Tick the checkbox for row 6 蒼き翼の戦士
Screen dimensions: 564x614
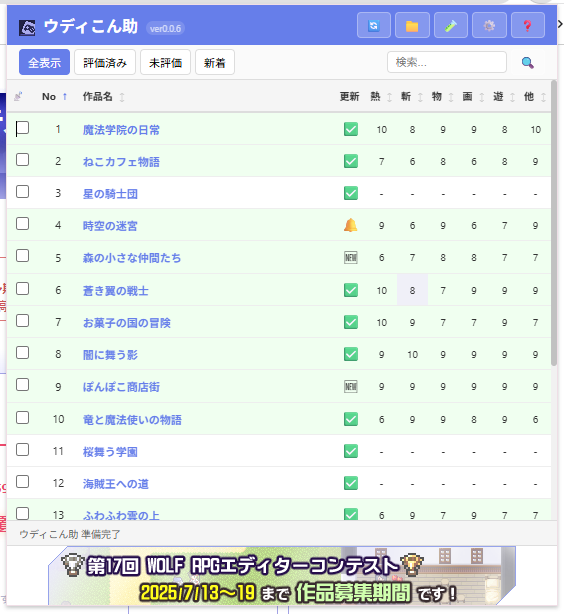tap(22, 288)
